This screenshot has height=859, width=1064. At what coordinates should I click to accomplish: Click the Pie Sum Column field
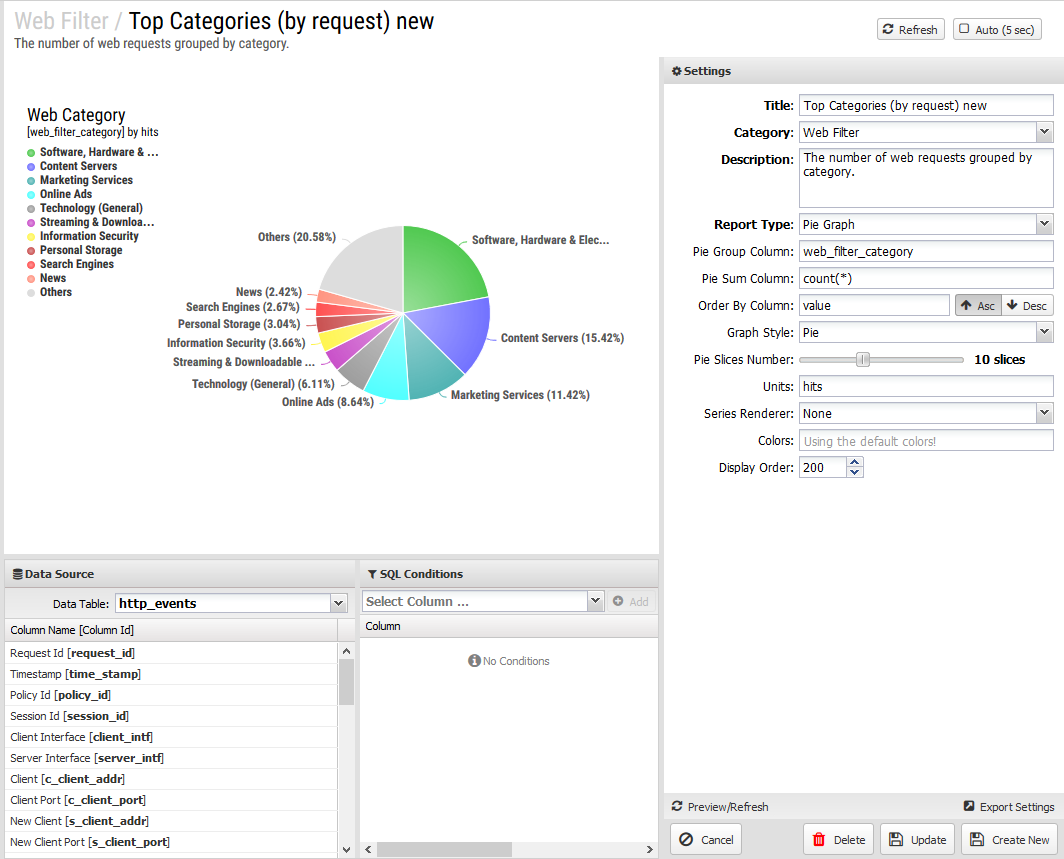click(x=926, y=278)
